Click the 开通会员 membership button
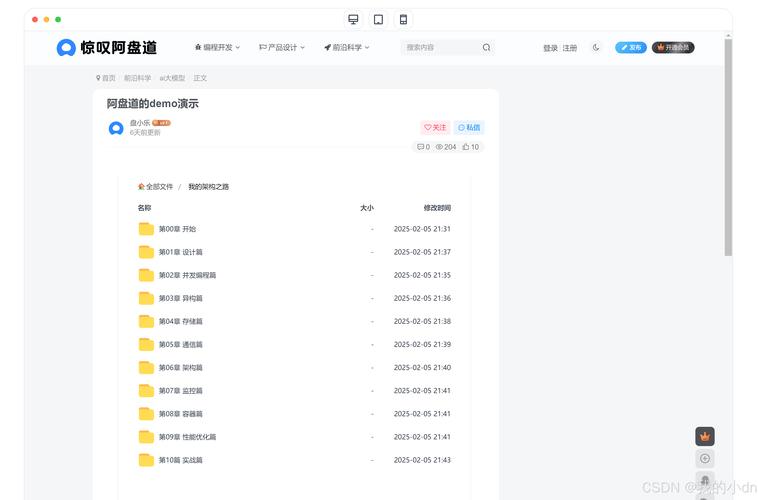The image size is (758, 500). coord(673,47)
